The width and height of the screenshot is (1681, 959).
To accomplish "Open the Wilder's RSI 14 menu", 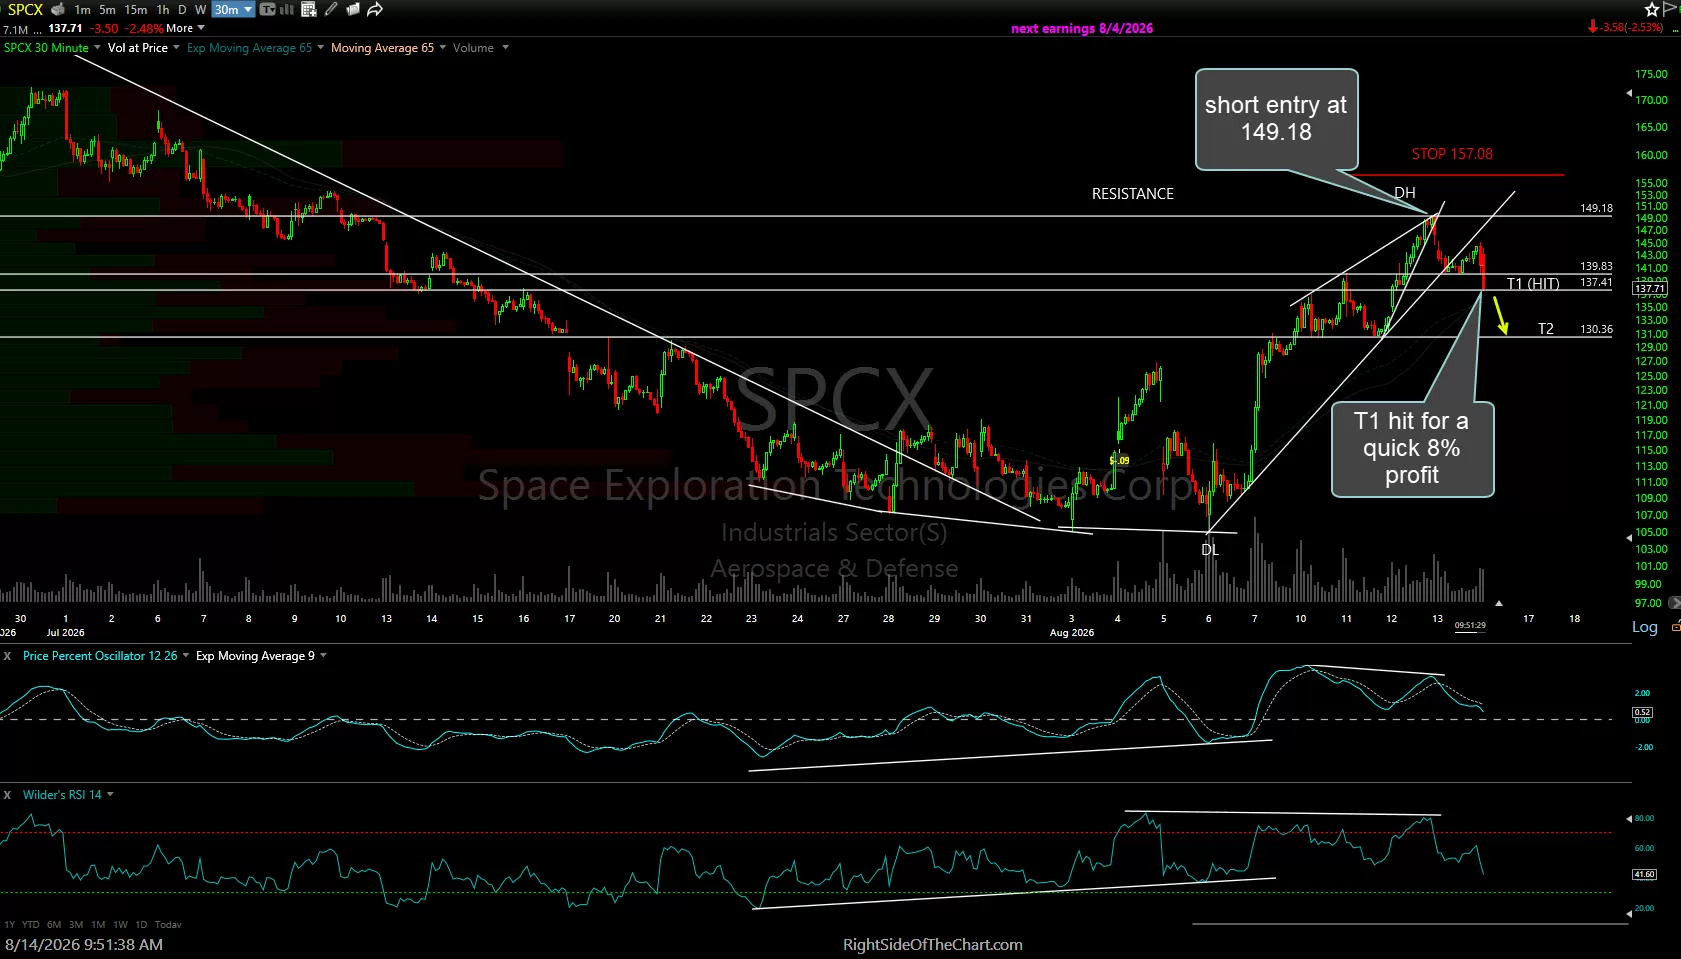I will click(68, 795).
